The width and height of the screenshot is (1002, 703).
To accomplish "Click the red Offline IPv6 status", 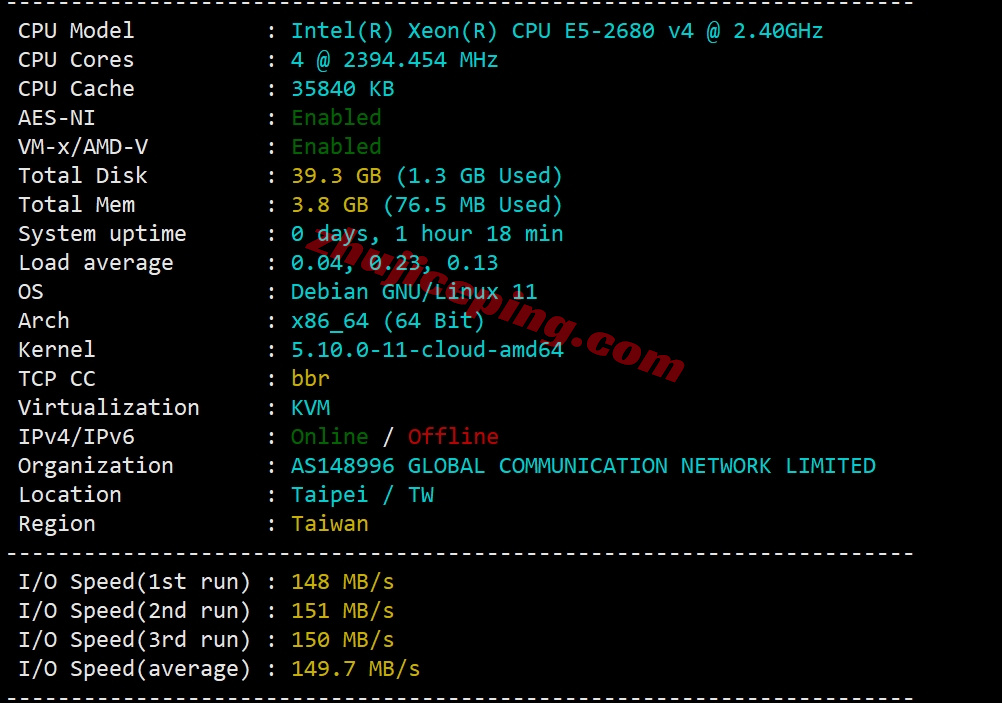I will coord(453,437).
